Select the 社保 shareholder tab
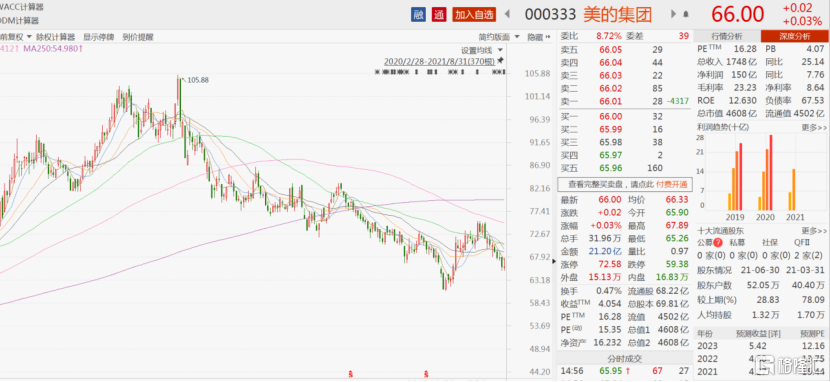Viewport: 830px width, 382px height. (x=770, y=243)
